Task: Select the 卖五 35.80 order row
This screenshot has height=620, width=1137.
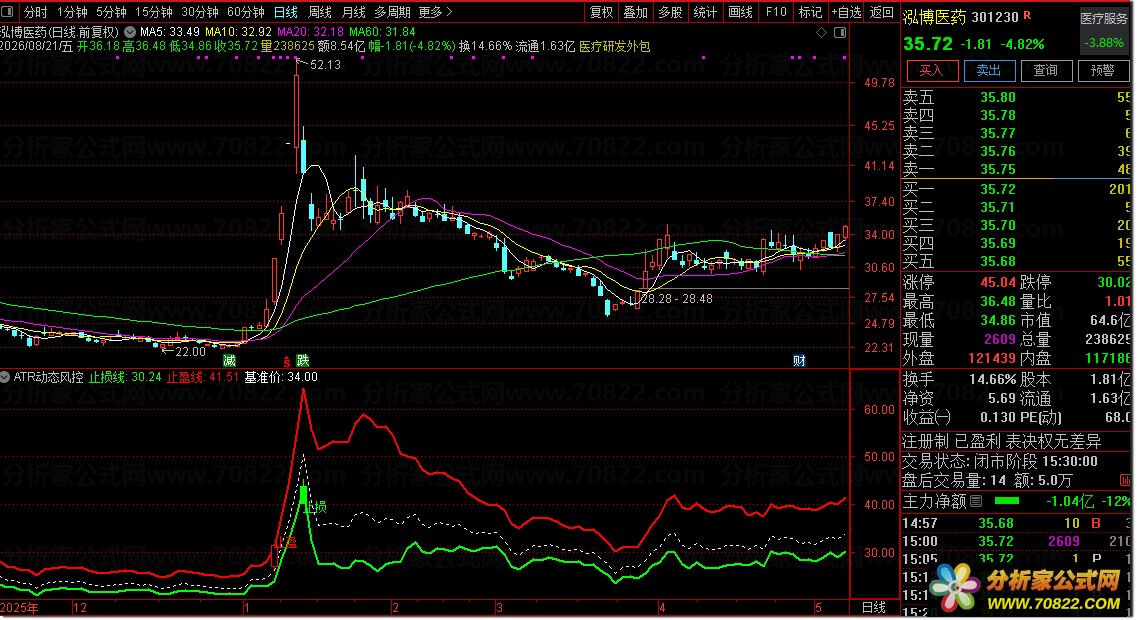Action: (x=1016, y=97)
